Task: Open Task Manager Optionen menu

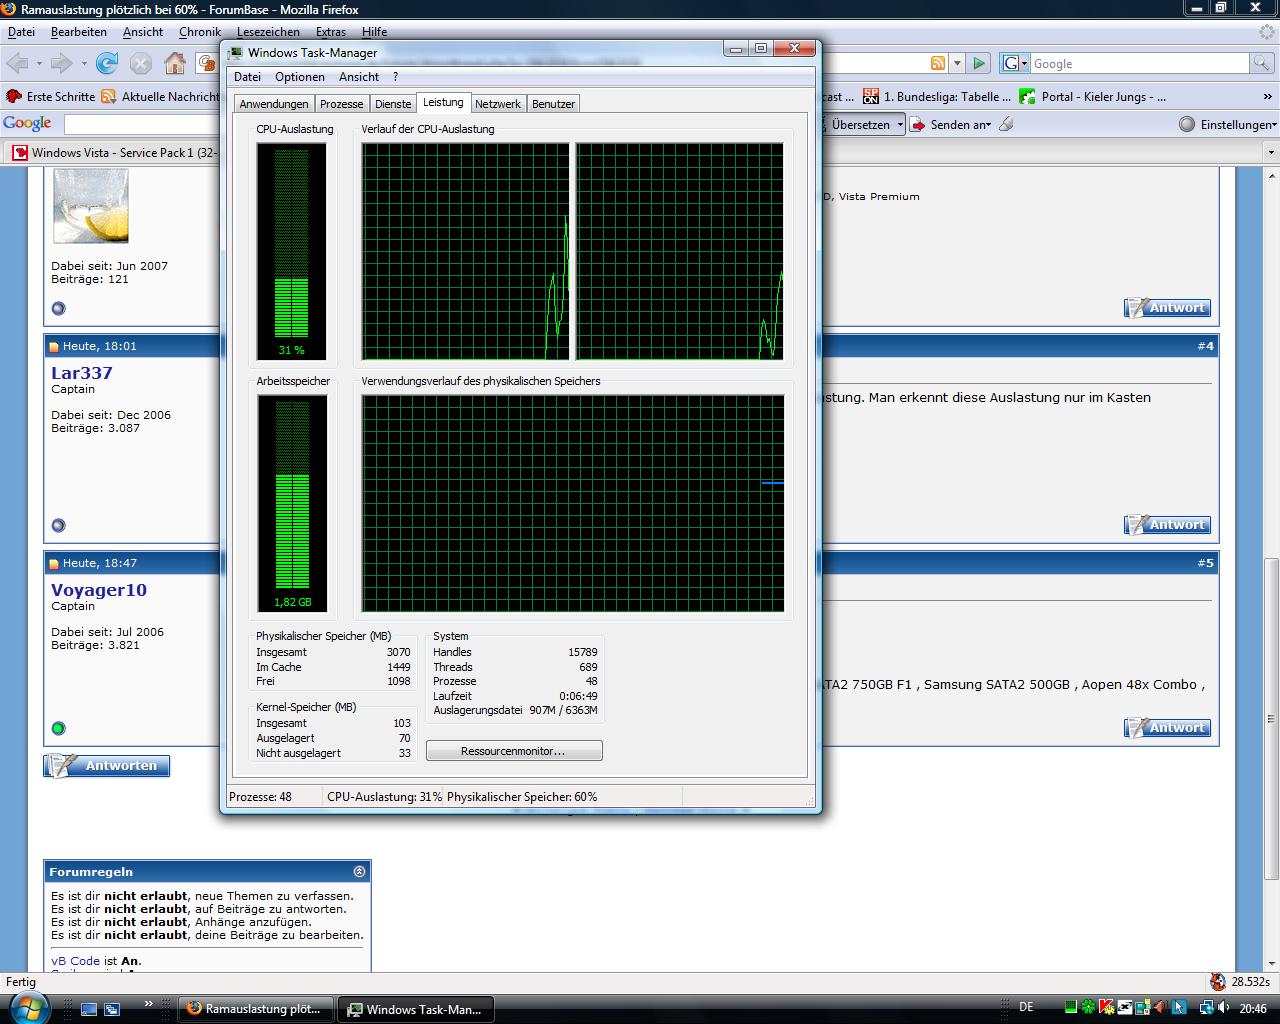Action: click(300, 77)
